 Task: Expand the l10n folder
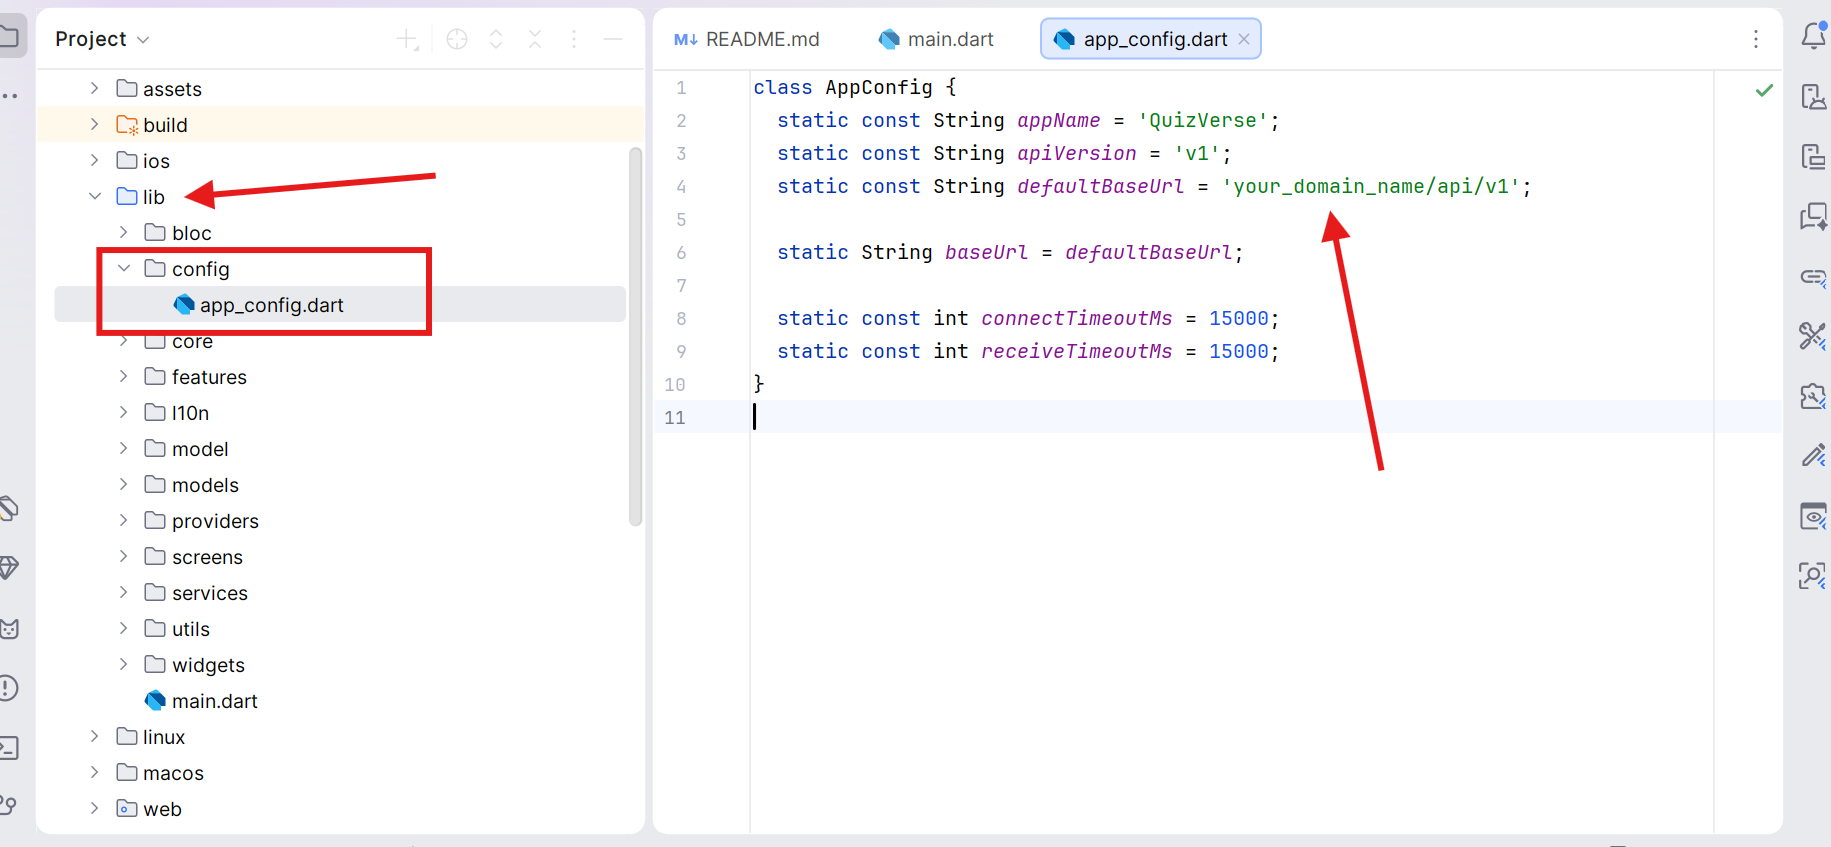tap(124, 412)
